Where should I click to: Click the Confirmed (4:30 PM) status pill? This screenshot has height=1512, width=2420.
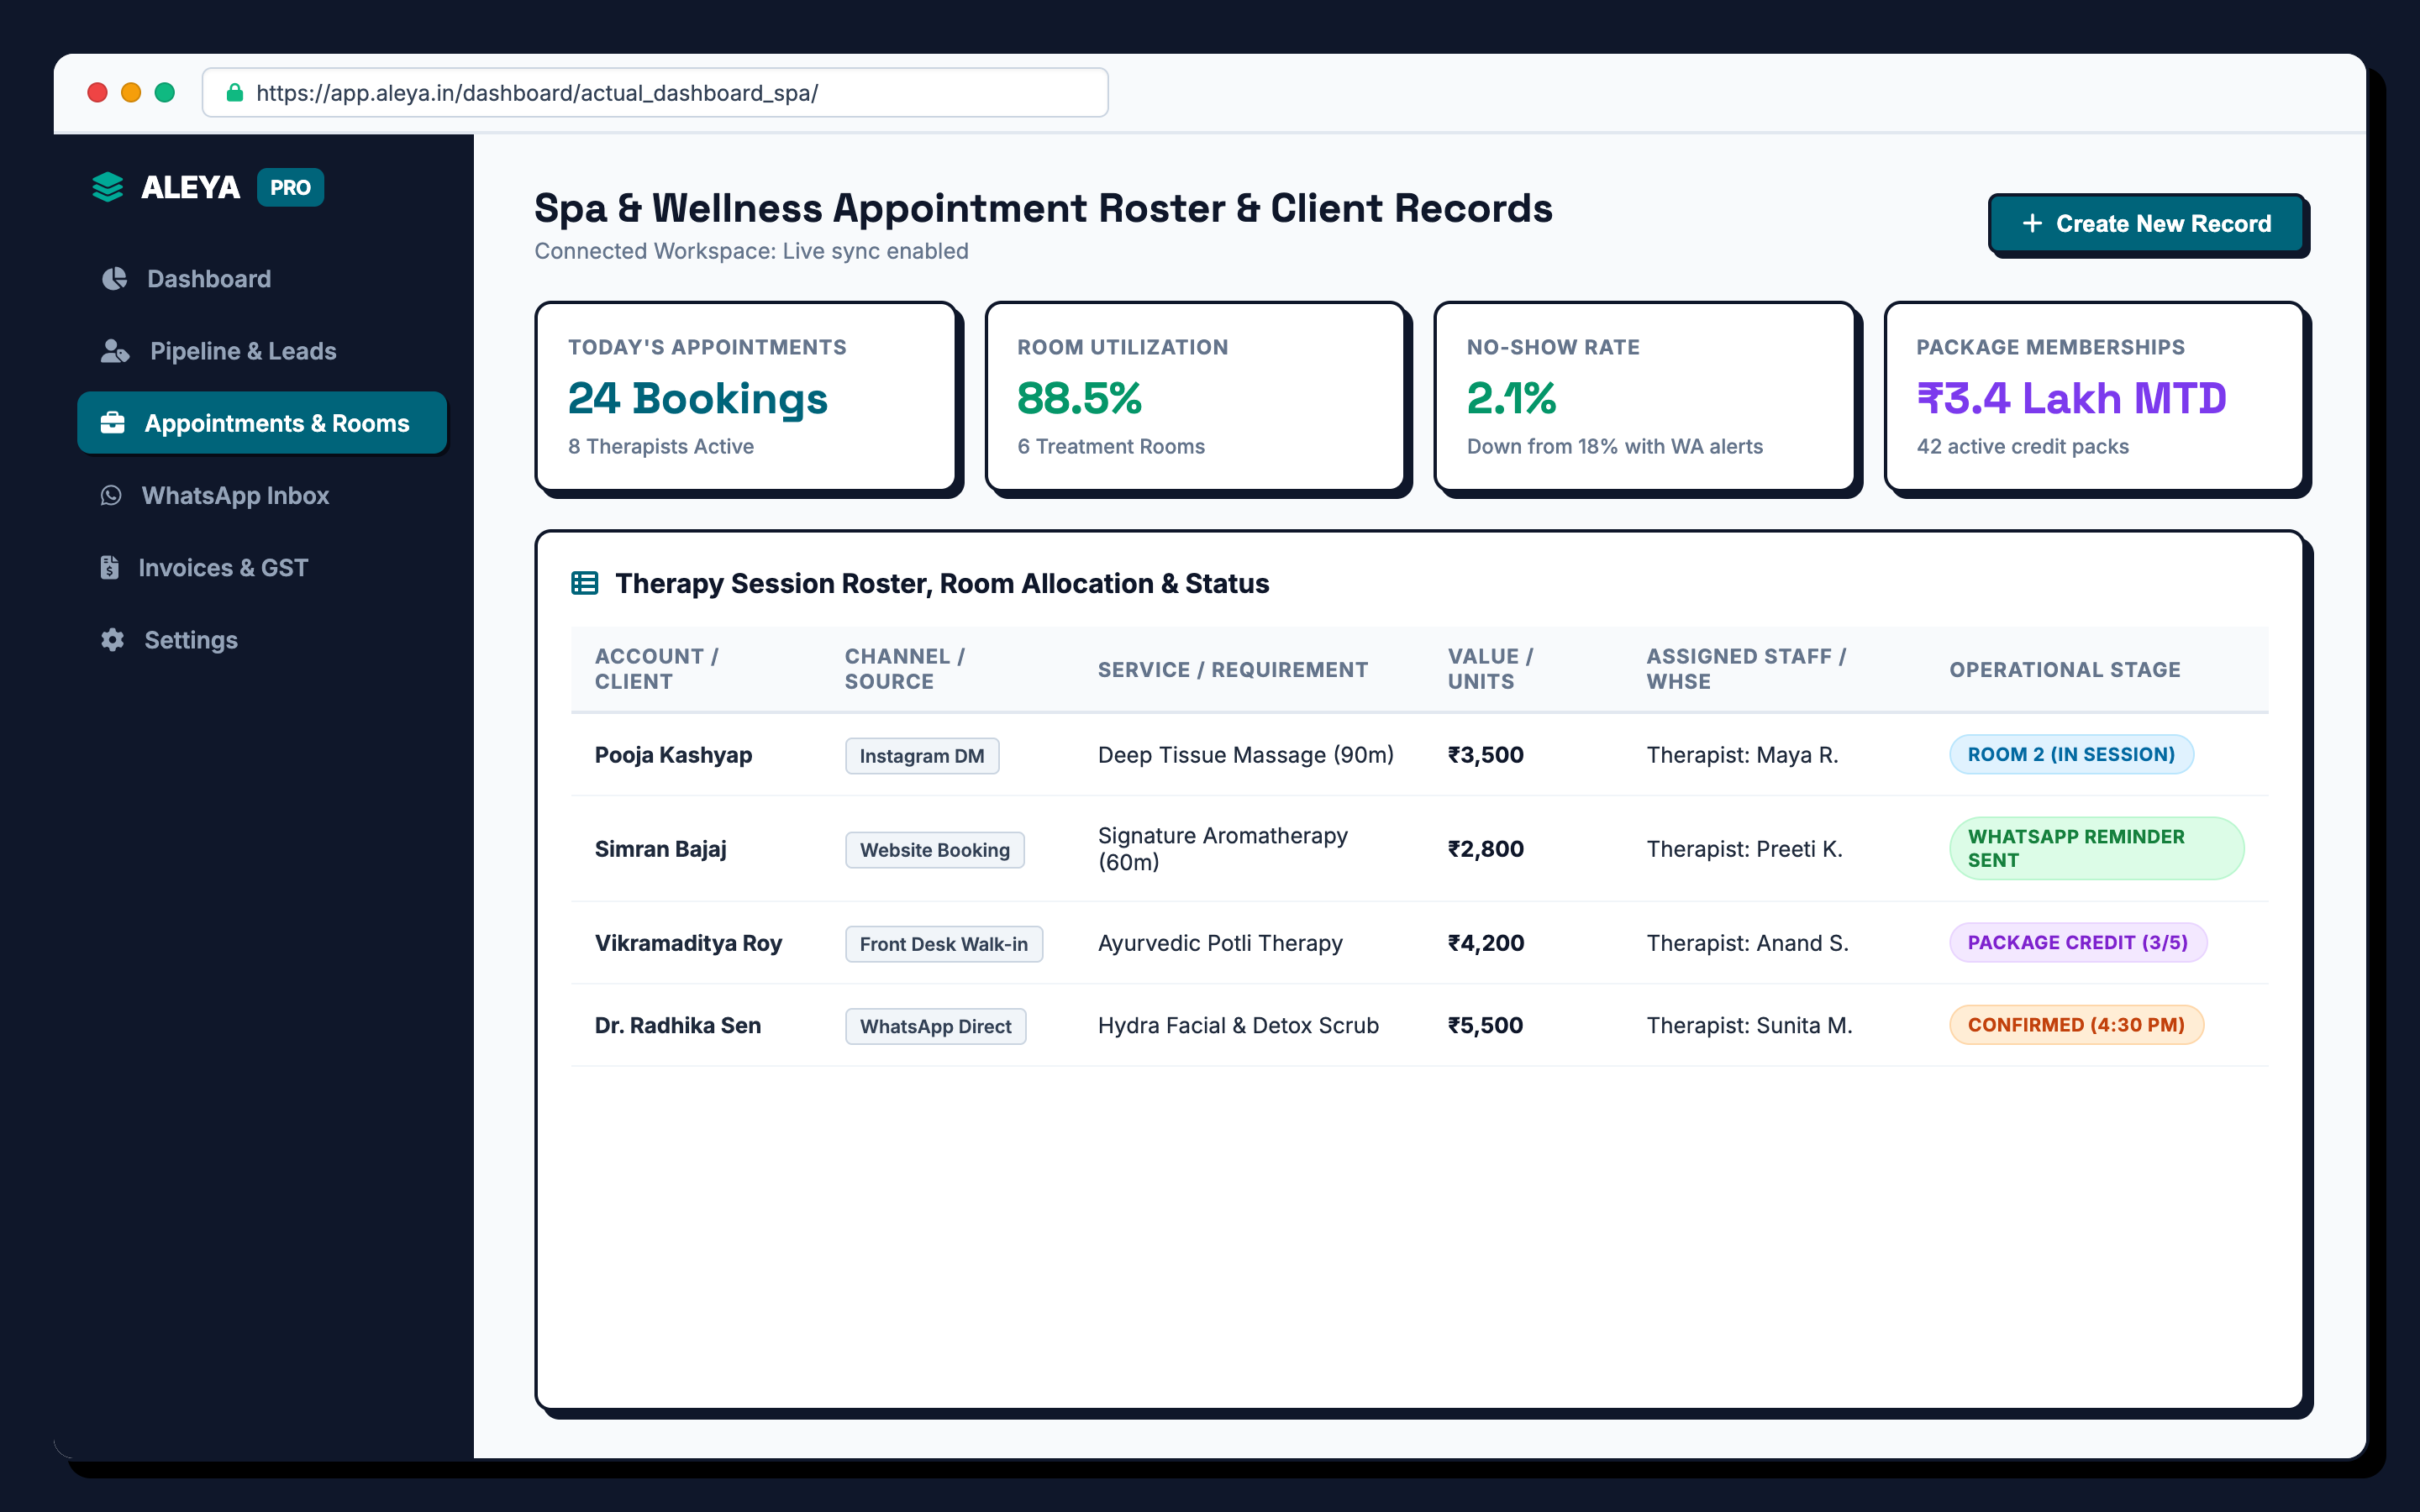click(x=2076, y=1024)
